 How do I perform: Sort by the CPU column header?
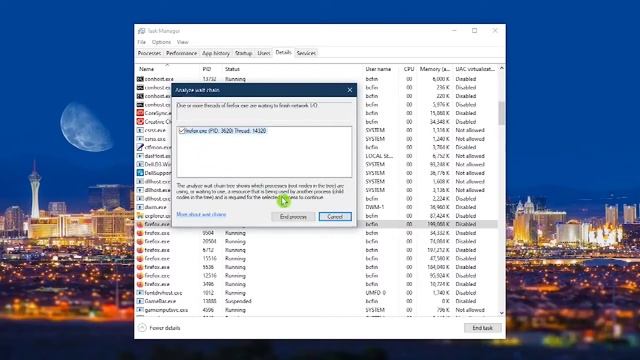point(409,69)
